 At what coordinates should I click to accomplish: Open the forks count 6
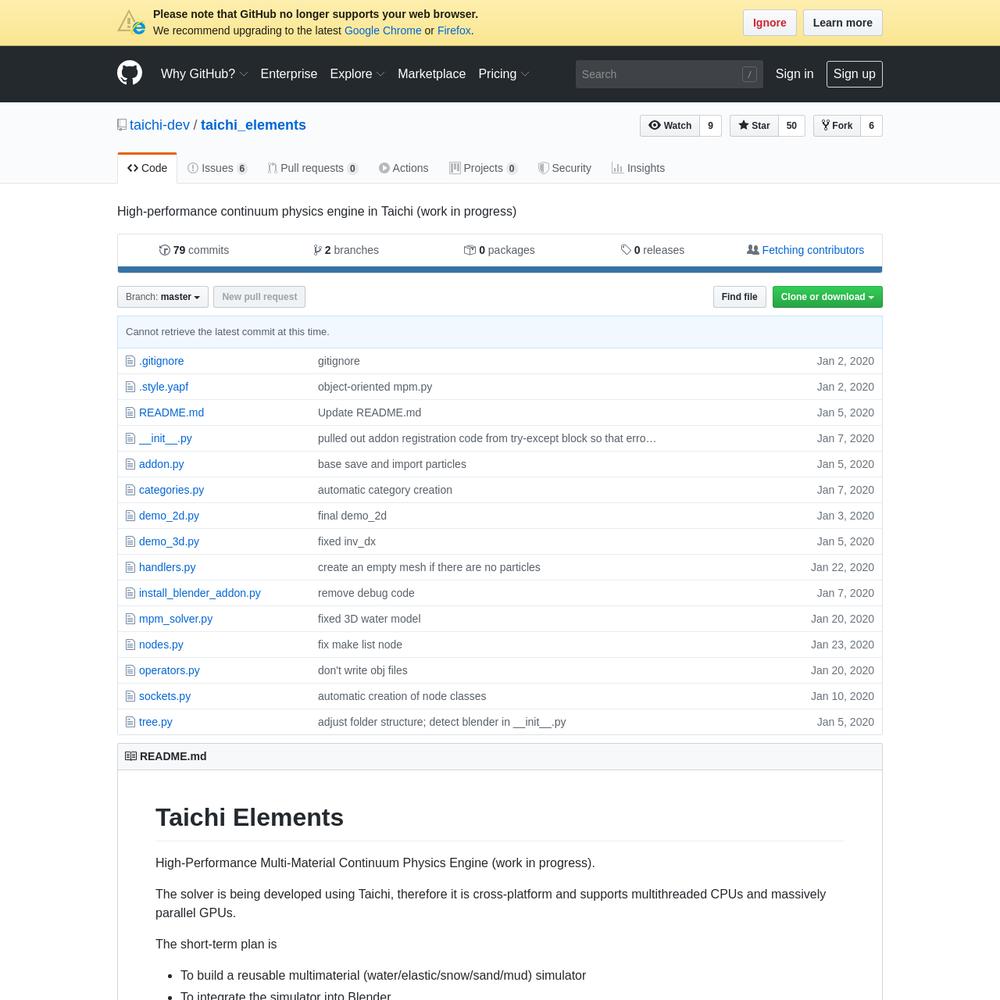point(871,126)
